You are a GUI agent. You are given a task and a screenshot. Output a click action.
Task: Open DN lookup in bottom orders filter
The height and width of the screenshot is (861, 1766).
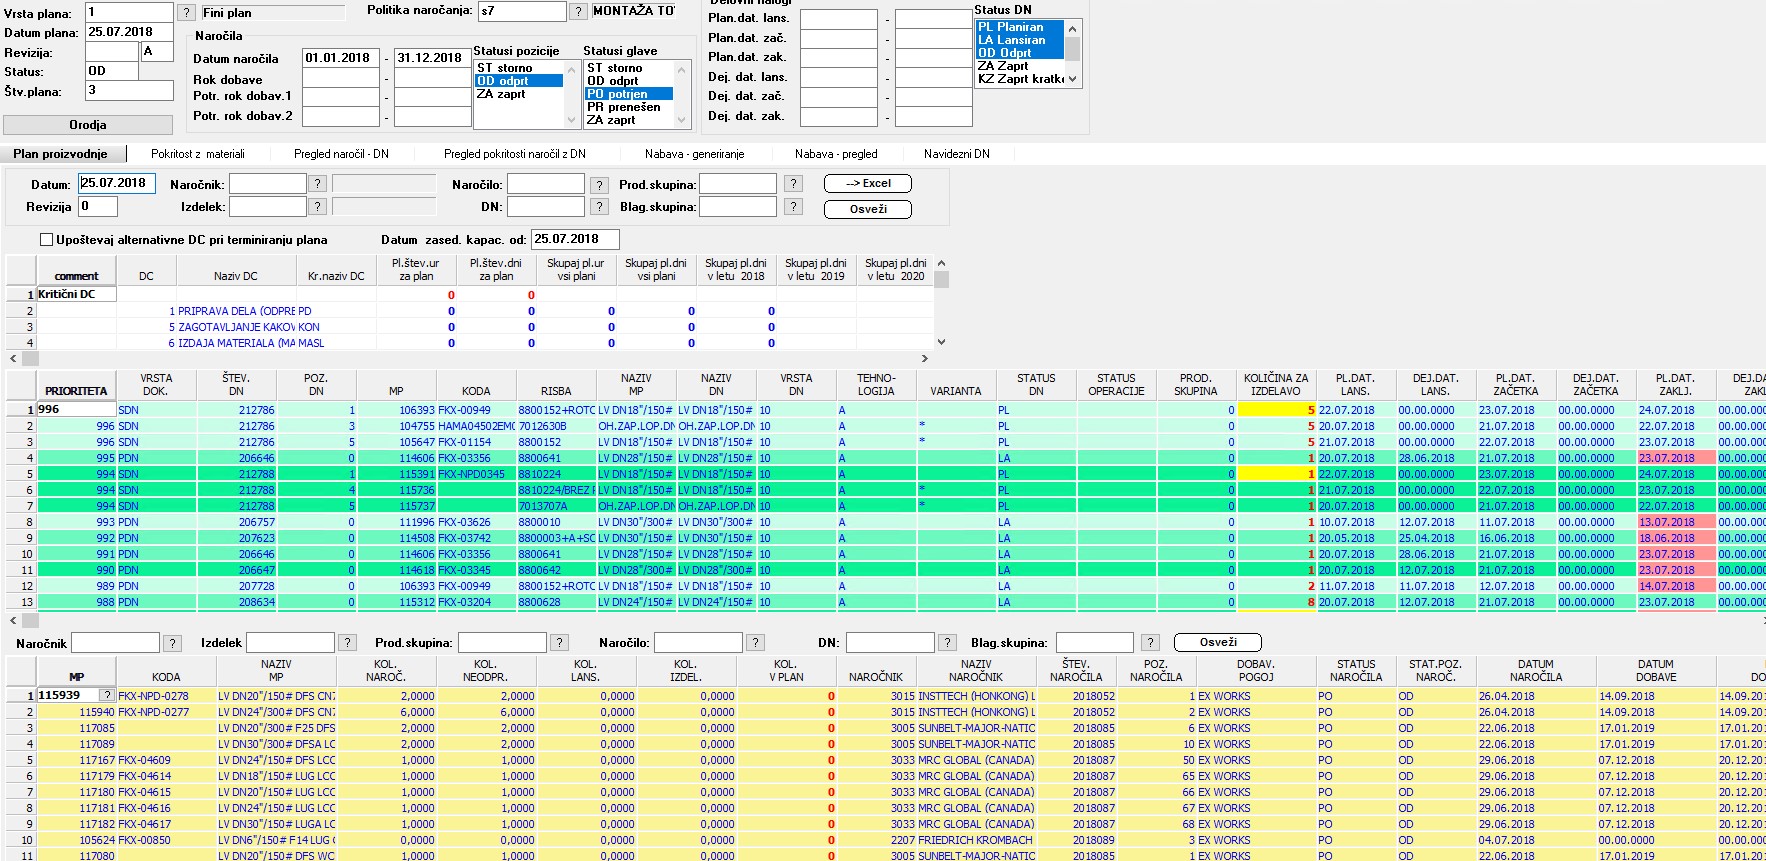[x=946, y=643]
